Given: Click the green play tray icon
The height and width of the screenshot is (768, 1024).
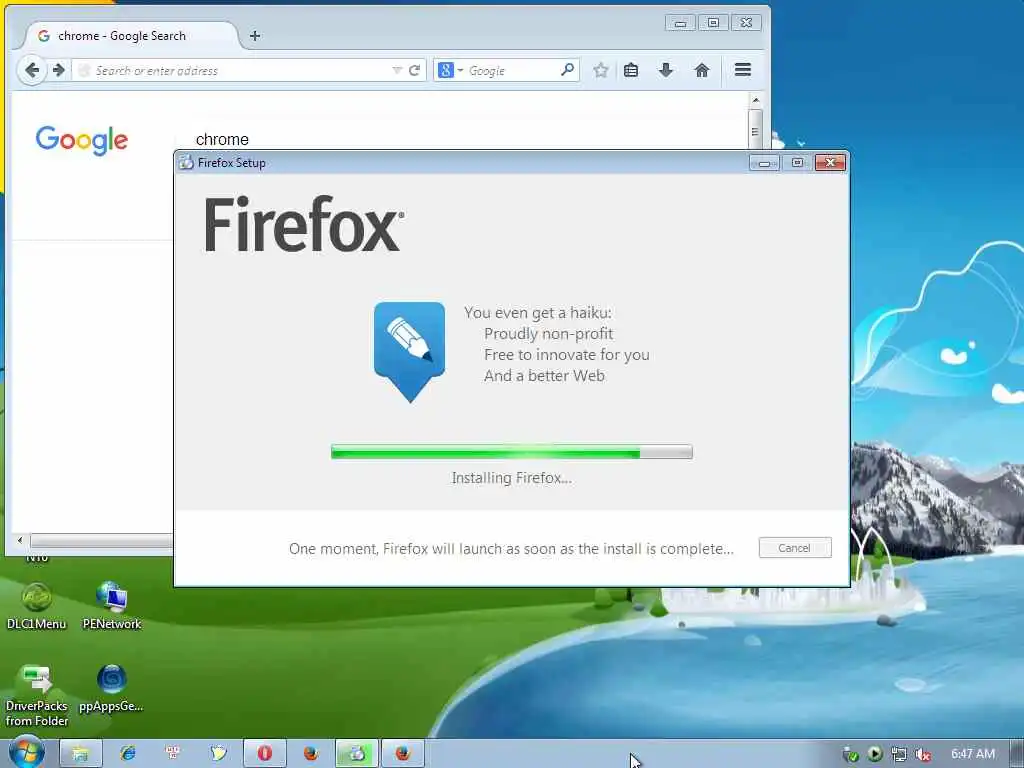Looking at the screenshot, I should pyautogui.click(x=874, y=754).
